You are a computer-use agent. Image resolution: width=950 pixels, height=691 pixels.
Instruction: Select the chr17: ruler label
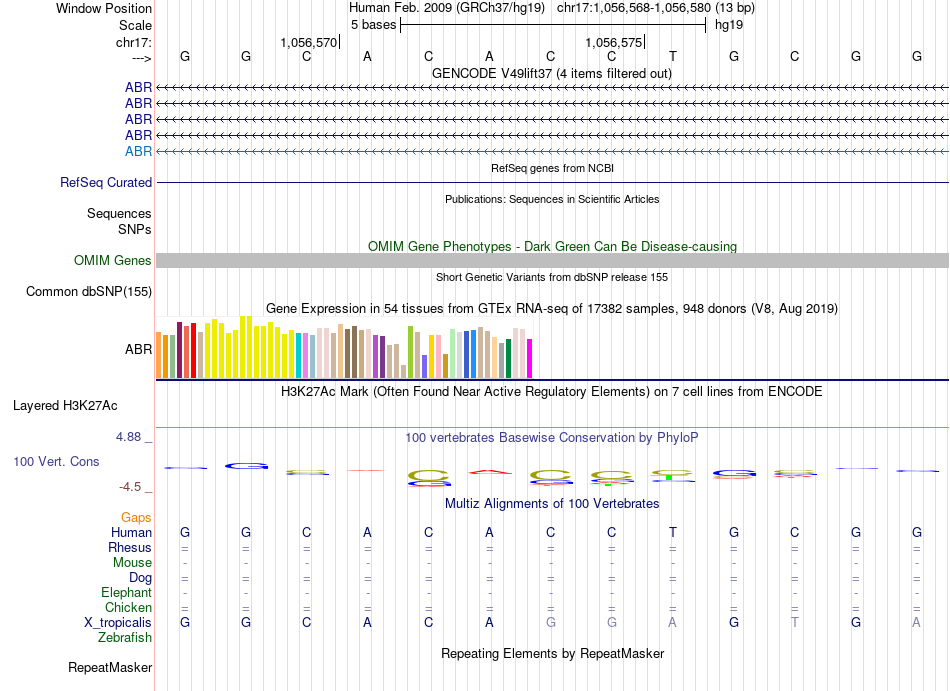coord(134,42)
